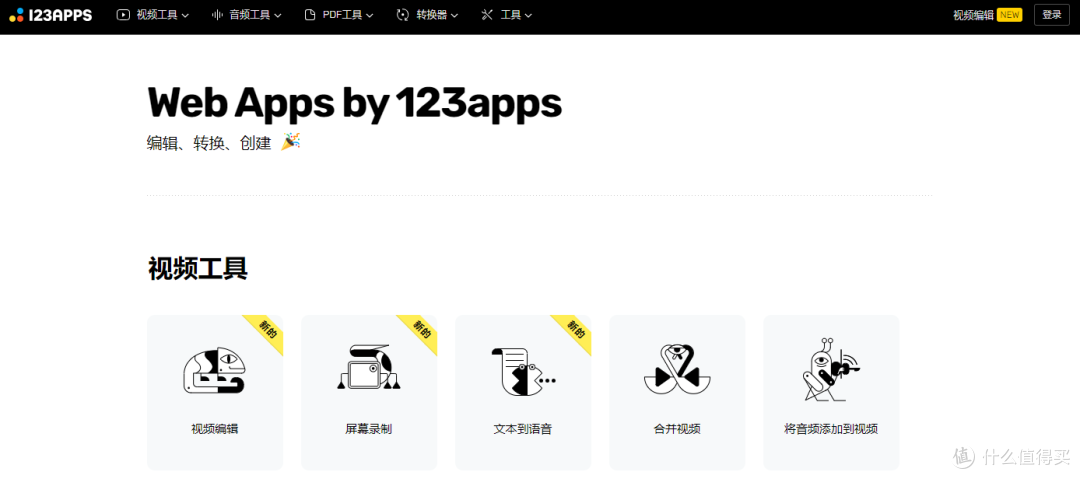Open the 视频编辑 link in the header
Viewport: 1080px width, 479px height.
pos(973,15)
